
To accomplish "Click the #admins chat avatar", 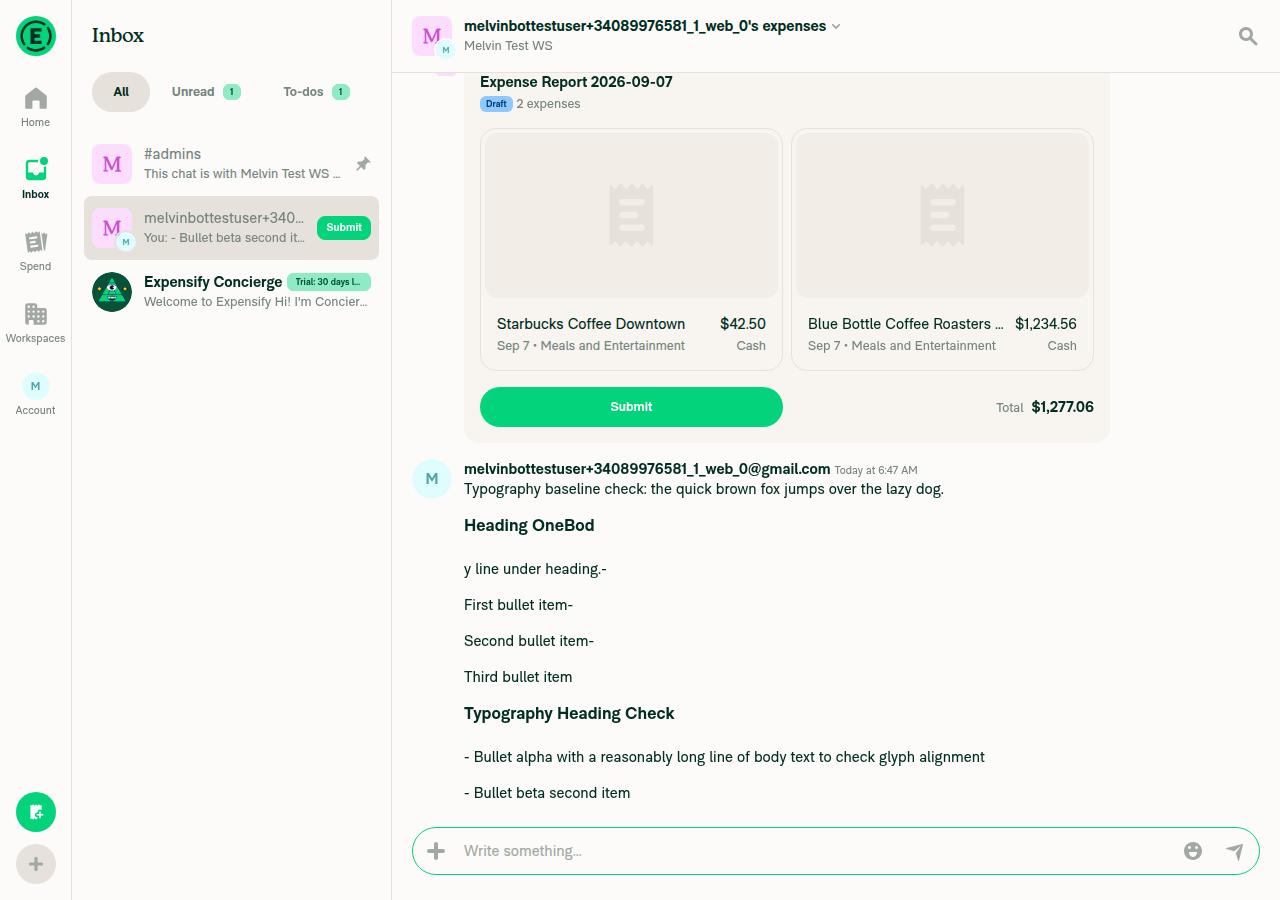I will pos(112,164).
